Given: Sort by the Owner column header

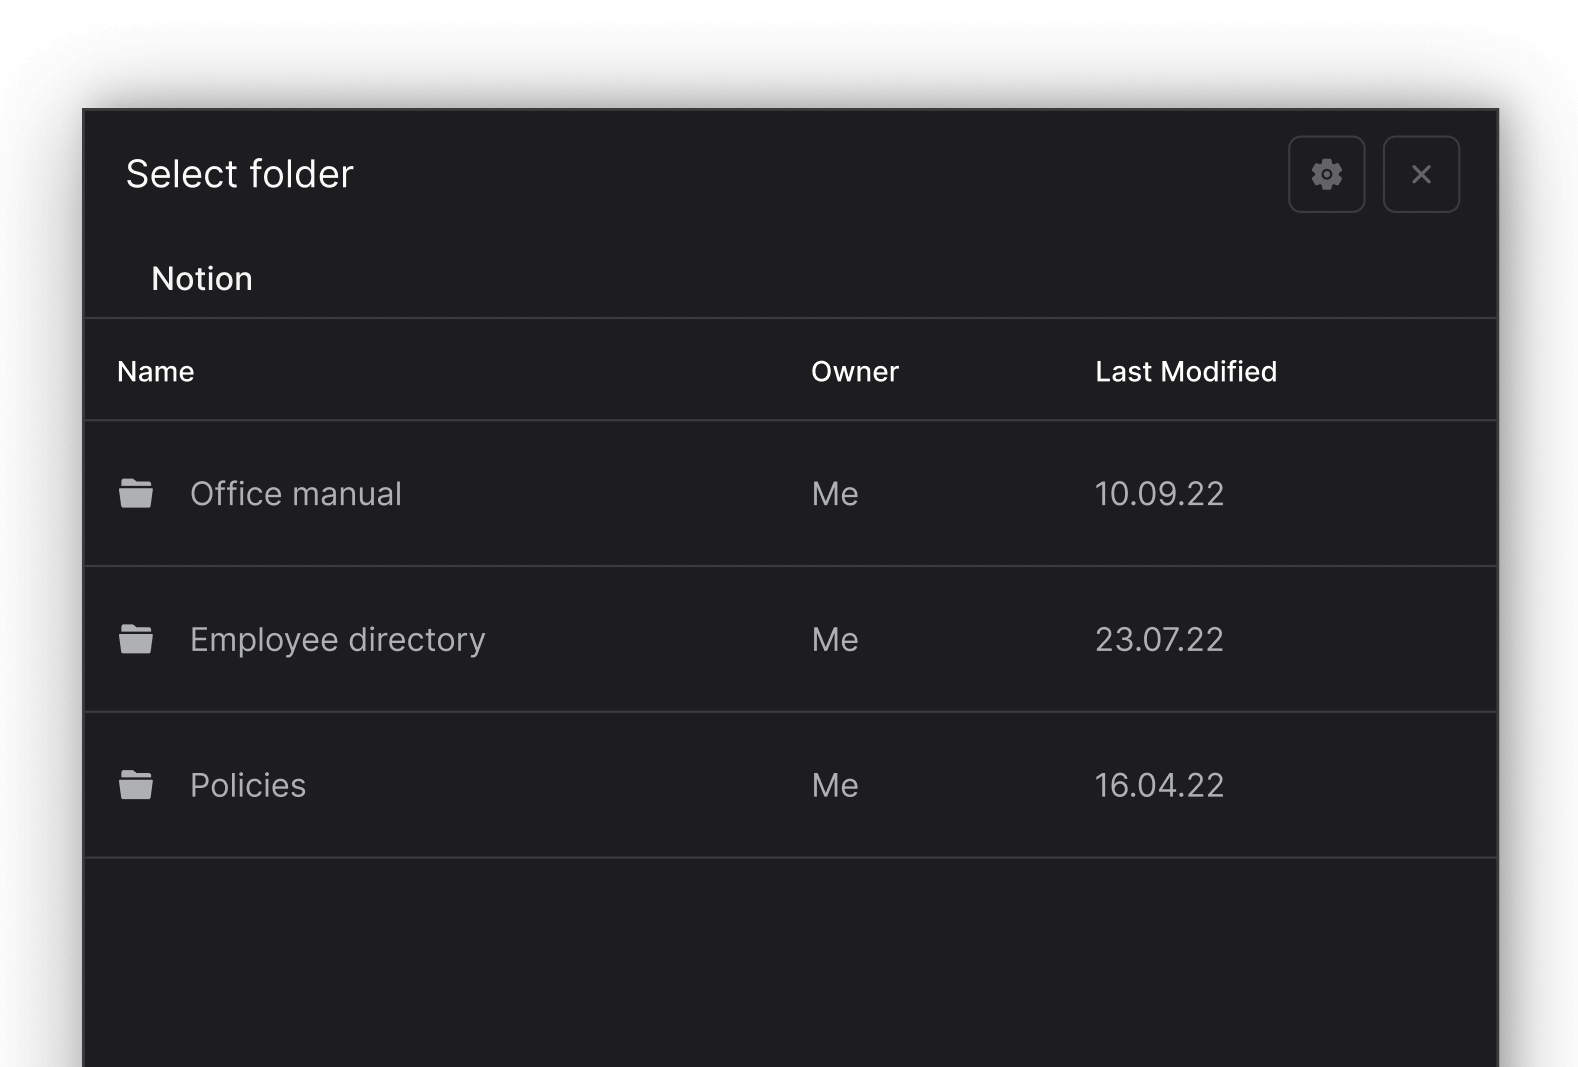Looking at the screenshot, I should point(855,371).
